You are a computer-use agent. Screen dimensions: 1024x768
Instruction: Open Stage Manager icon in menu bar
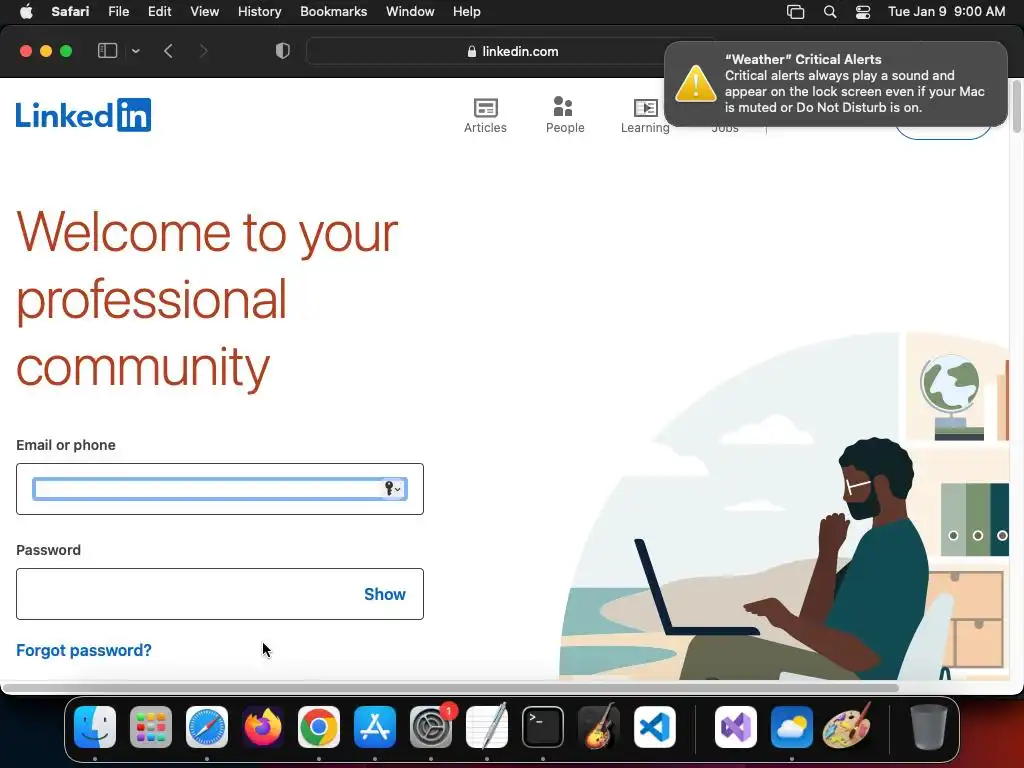[795, 12]
